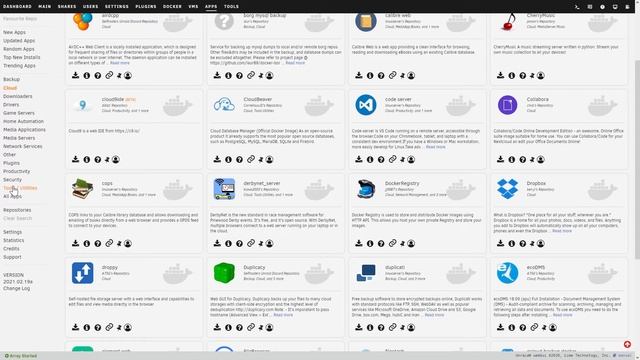The height and width of the screenshot is (360, 640).
Task: Open Support in the sidebar
Action: [x=12, y=257]
